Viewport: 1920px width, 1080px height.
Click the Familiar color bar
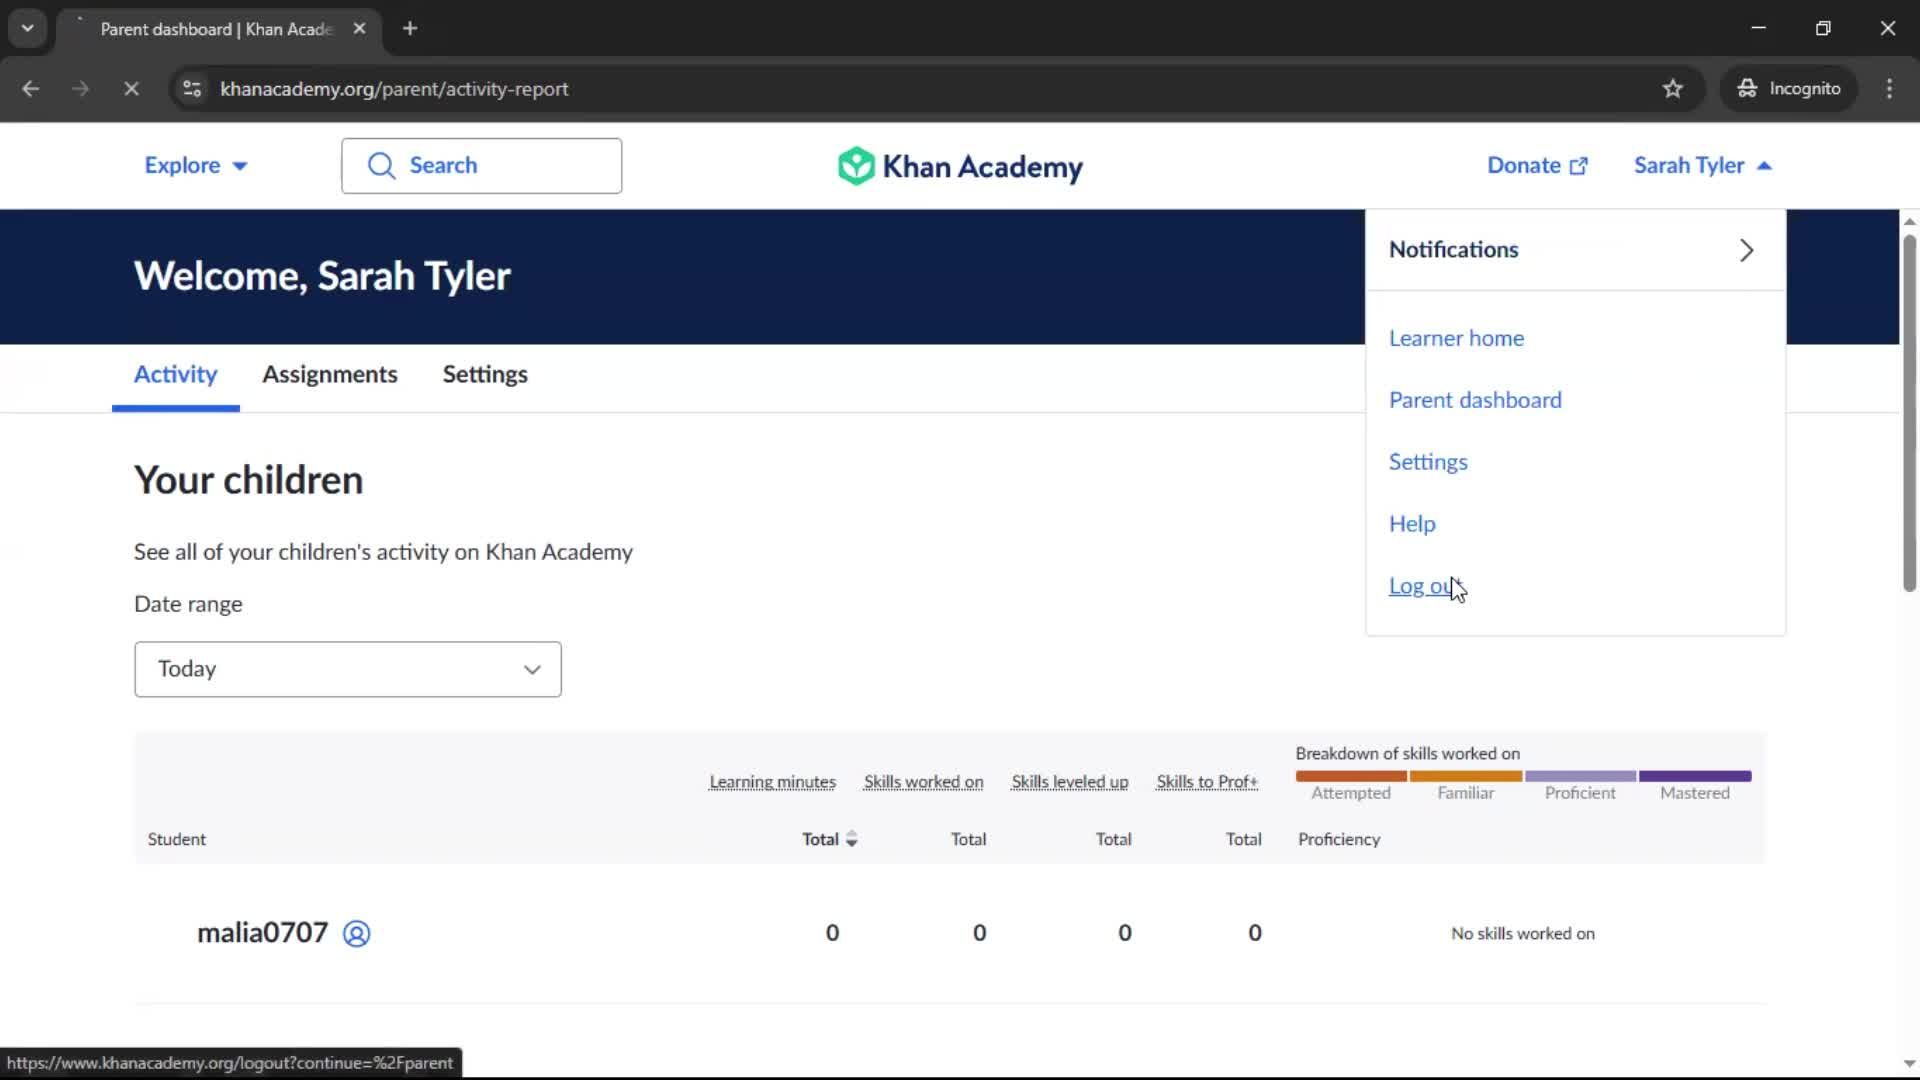pos(1466,776)
